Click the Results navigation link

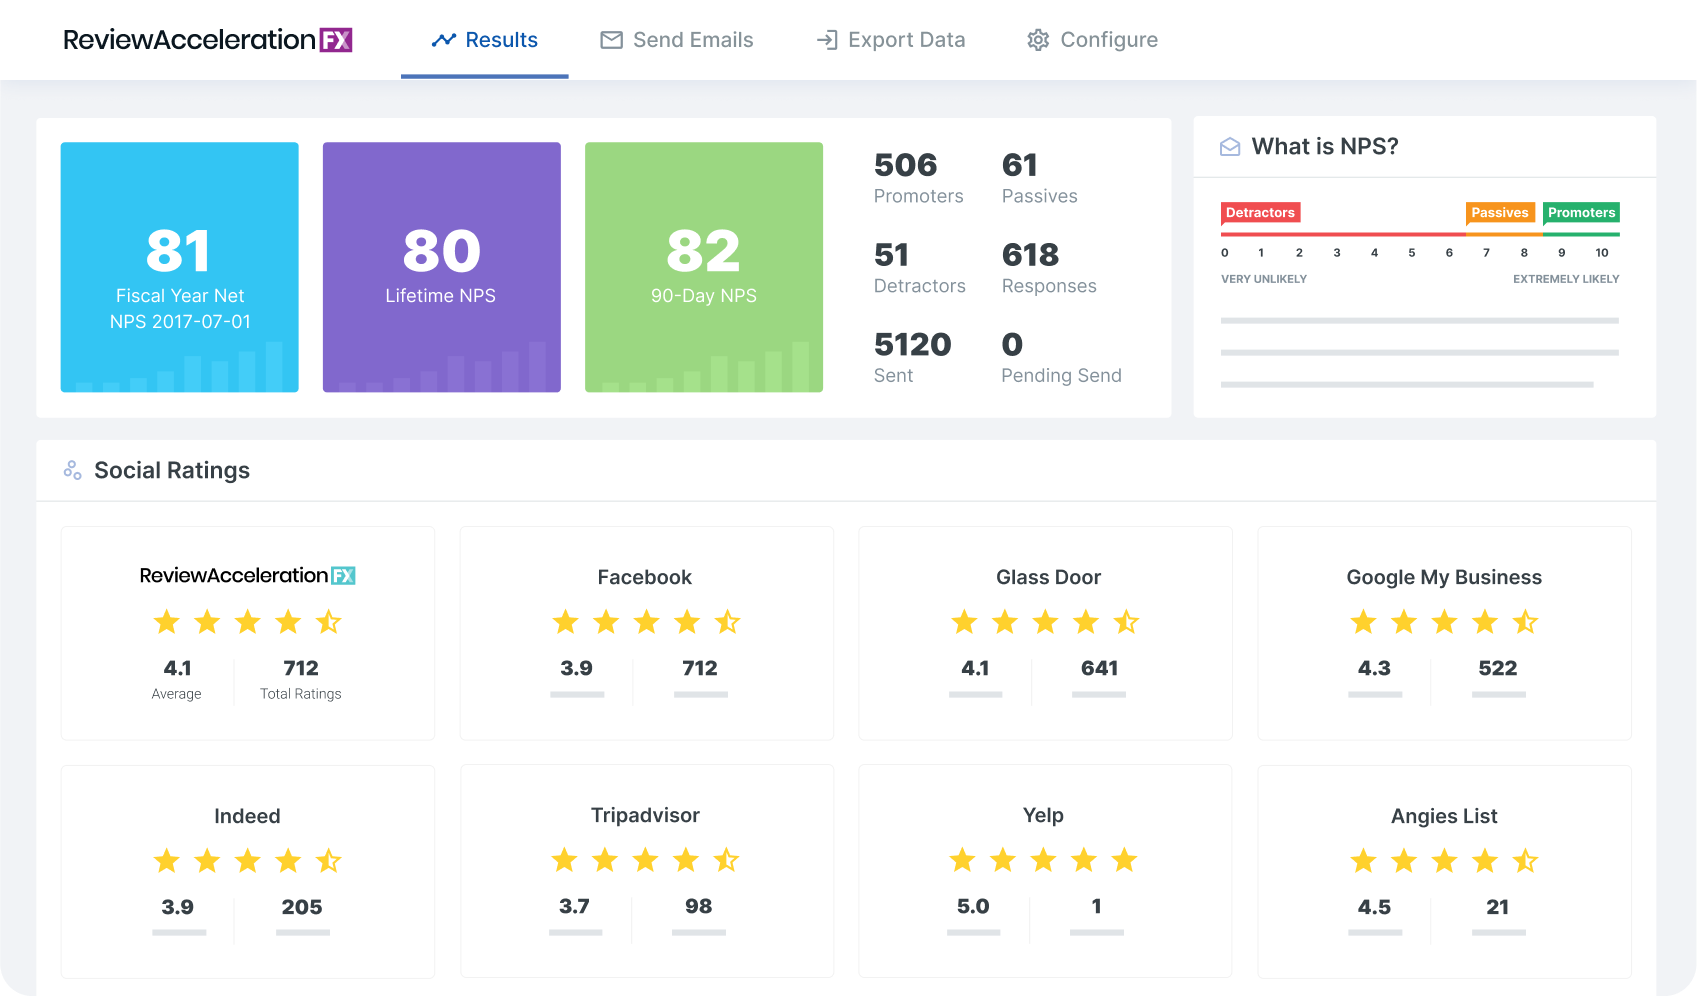pyautogui.click(x=502, y=39)
